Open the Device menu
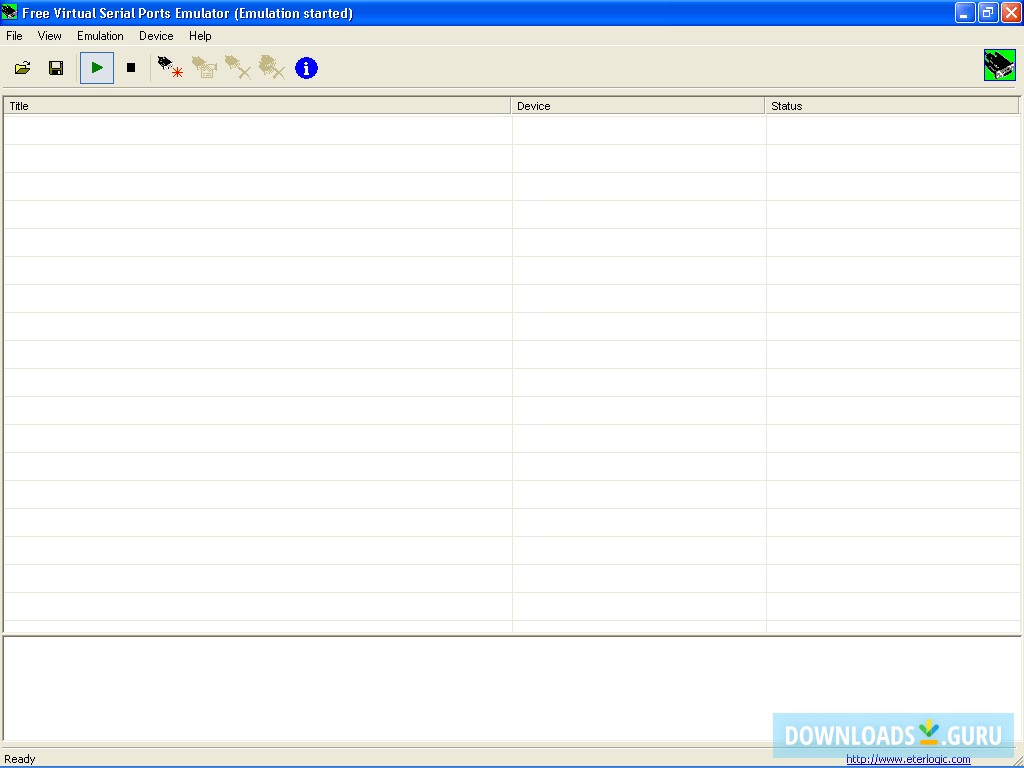This screenshot has height=768, width=1024. coord(156,36)
